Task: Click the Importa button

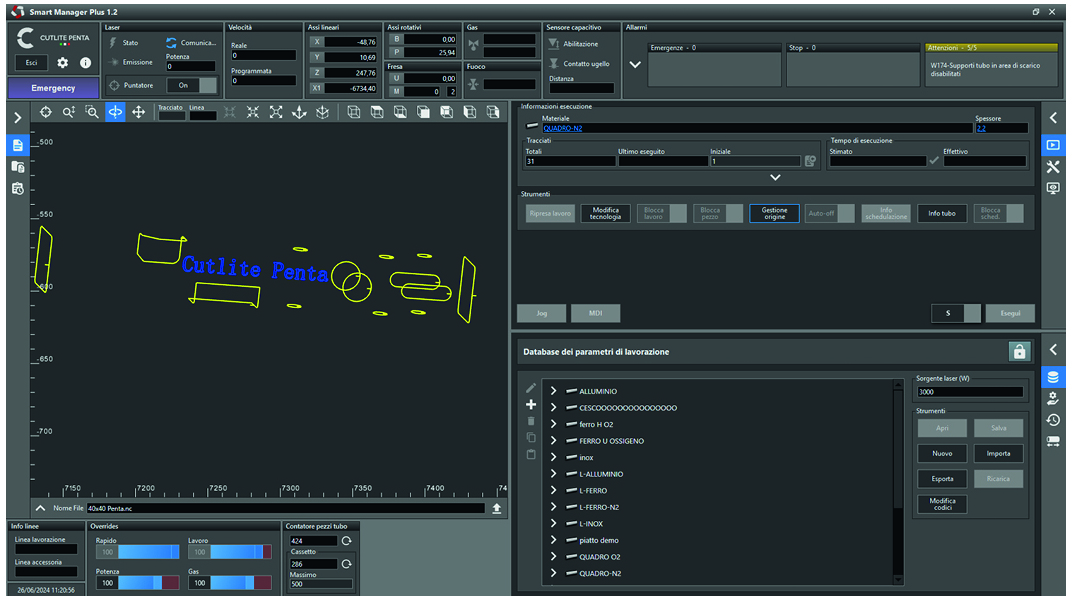Action: pos(998,453)
